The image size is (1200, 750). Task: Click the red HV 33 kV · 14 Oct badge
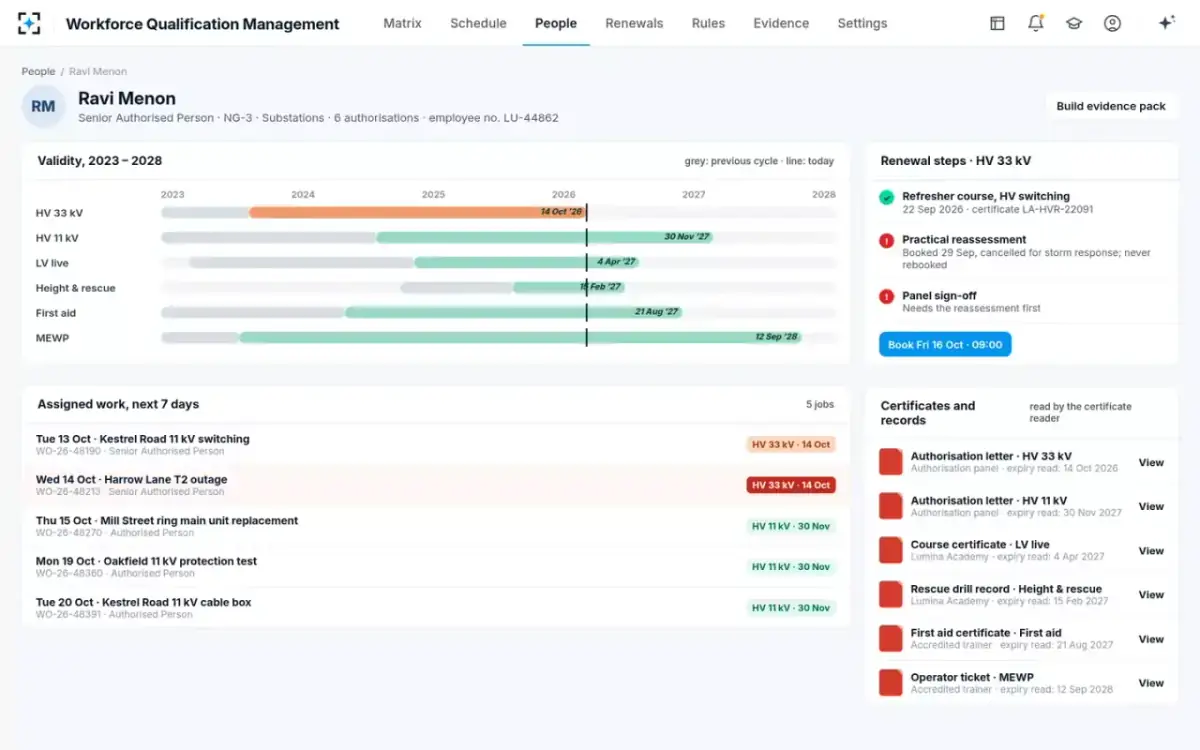click(x=791, y=485)
